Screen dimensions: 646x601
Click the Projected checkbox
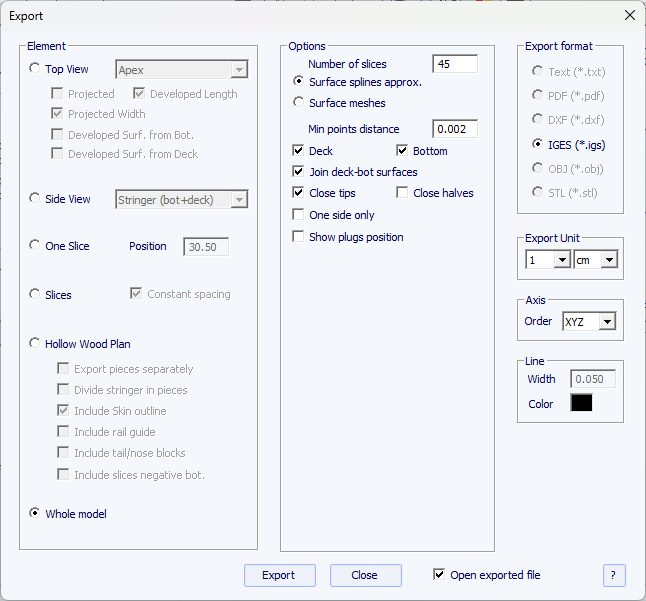click(x=57, y=93)
